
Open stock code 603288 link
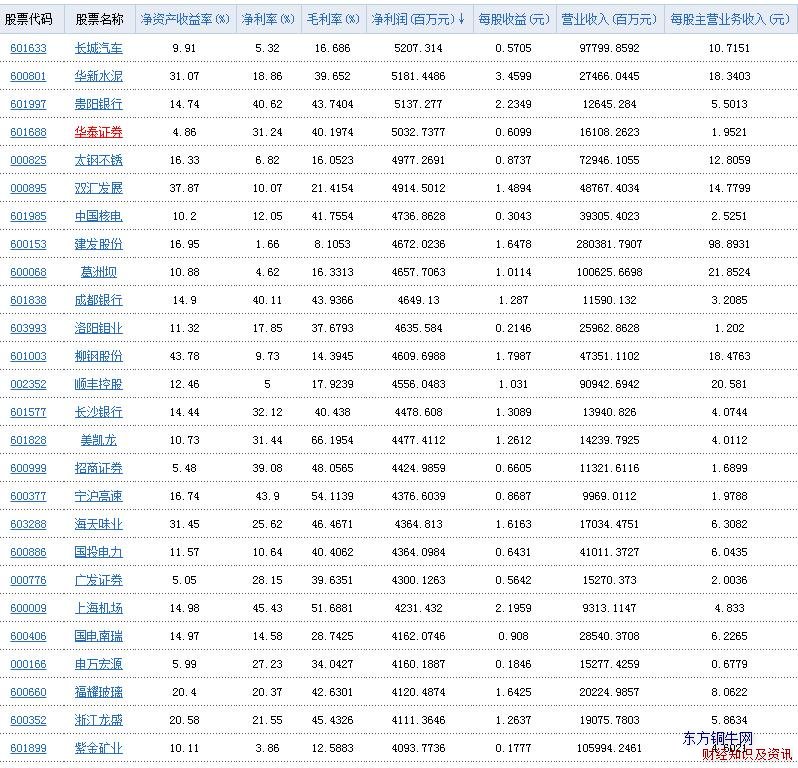point(28,524)
